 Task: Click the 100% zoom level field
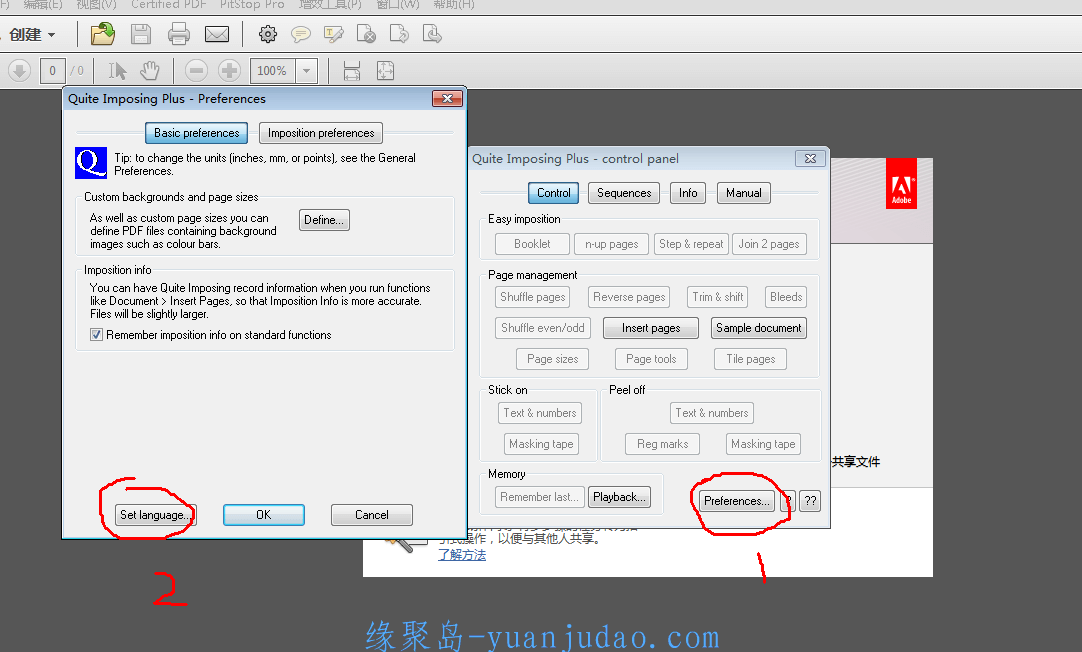click(273, 70)
